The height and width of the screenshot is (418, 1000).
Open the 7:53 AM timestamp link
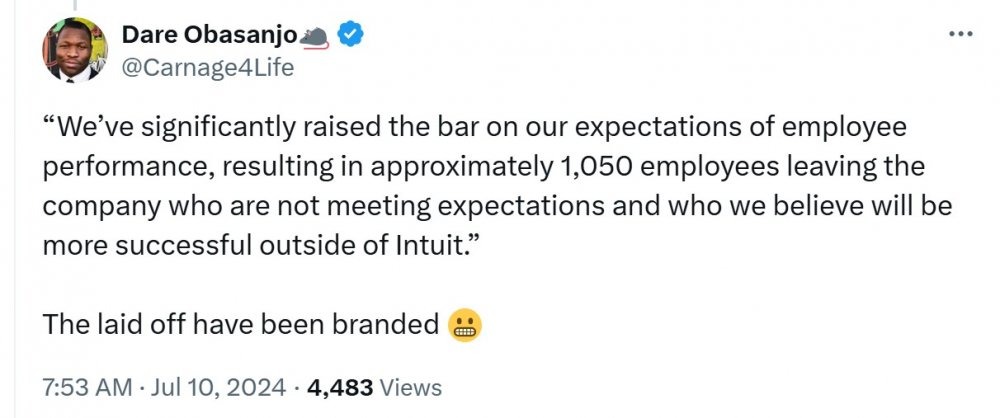pyautogui.click(x=87, y=387)
